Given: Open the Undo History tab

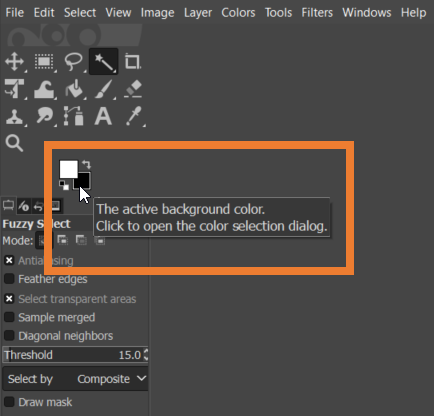Looking at the screenshot, I should [38, 206].
